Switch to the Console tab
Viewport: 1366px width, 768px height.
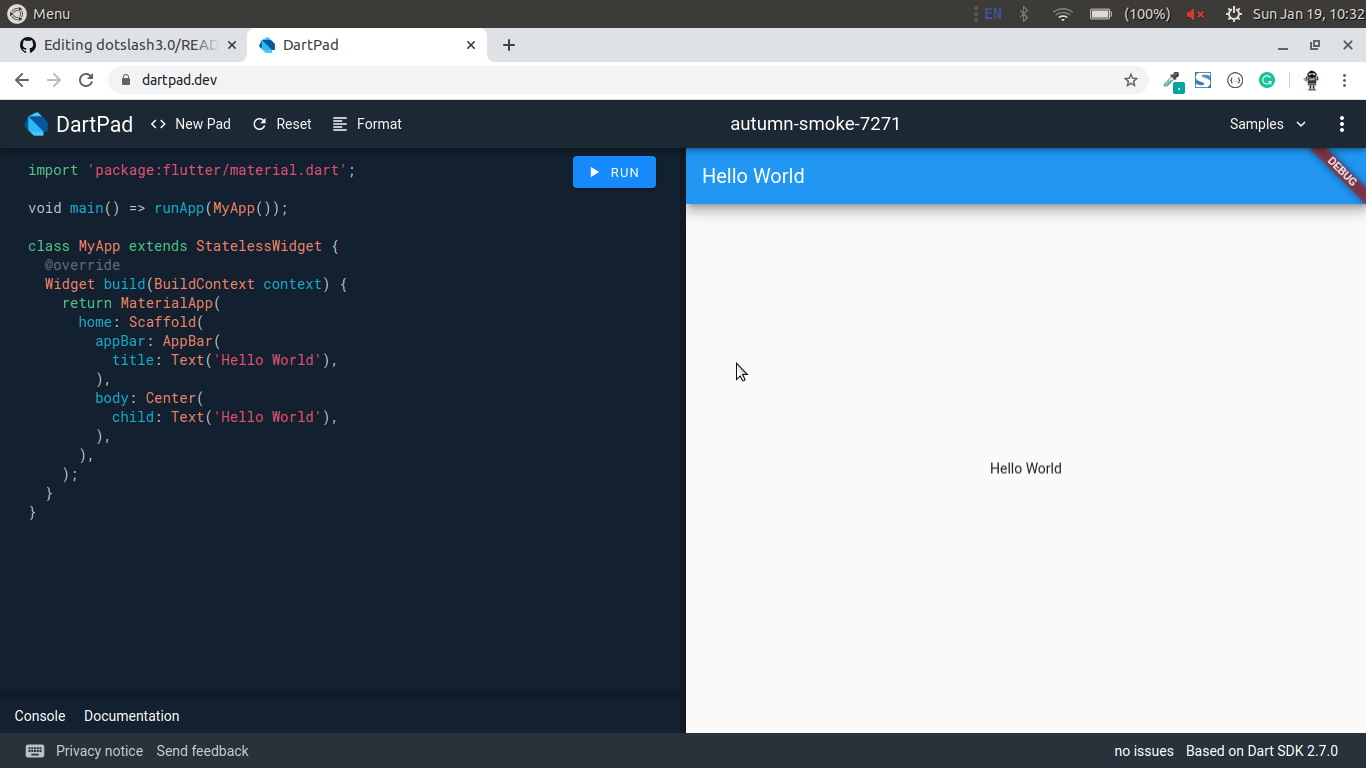point(39,716)
